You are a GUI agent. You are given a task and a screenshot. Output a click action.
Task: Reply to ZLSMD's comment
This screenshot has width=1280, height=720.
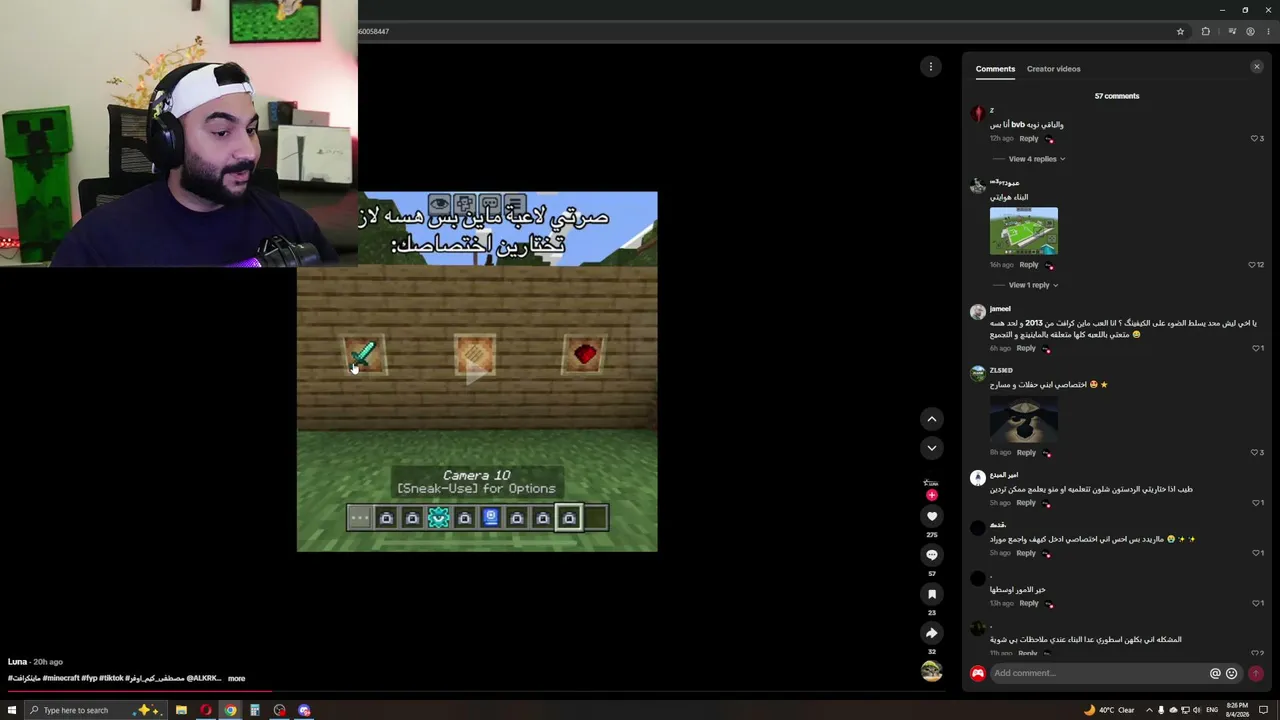click(x=1026, y=452)
